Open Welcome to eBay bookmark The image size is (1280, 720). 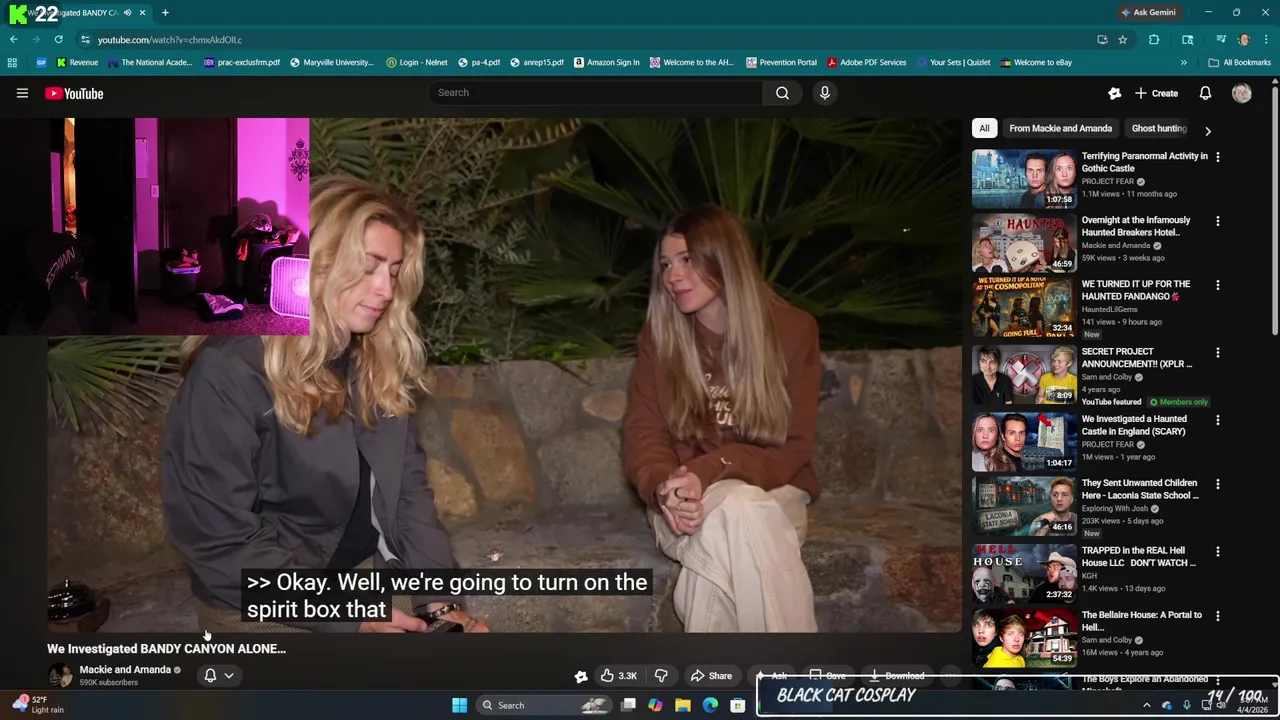1036,62
